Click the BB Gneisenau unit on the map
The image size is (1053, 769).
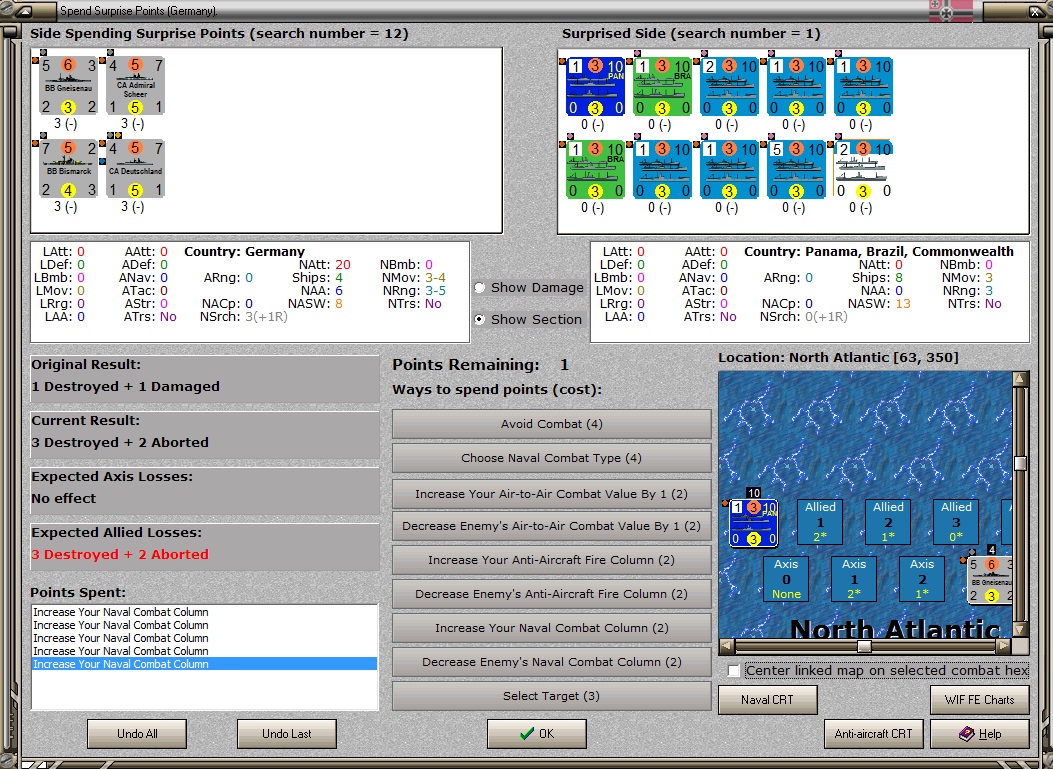[990, 580]
